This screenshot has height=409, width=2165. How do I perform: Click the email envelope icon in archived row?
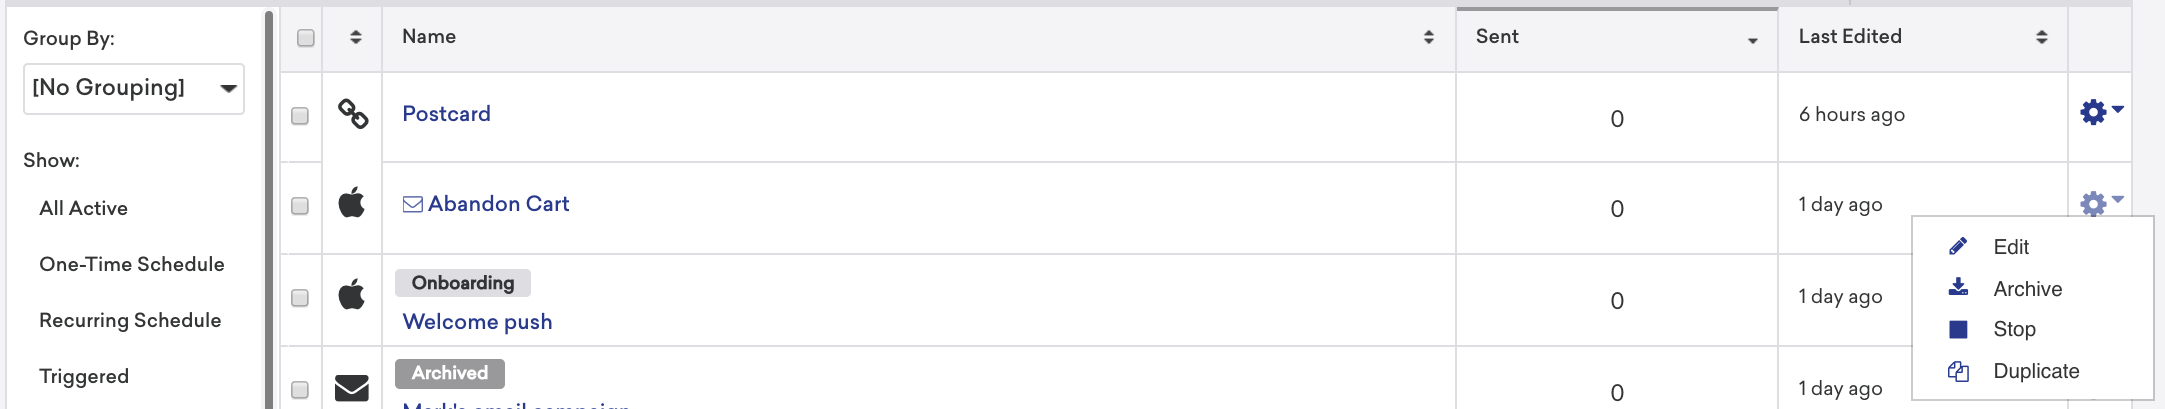351,387
